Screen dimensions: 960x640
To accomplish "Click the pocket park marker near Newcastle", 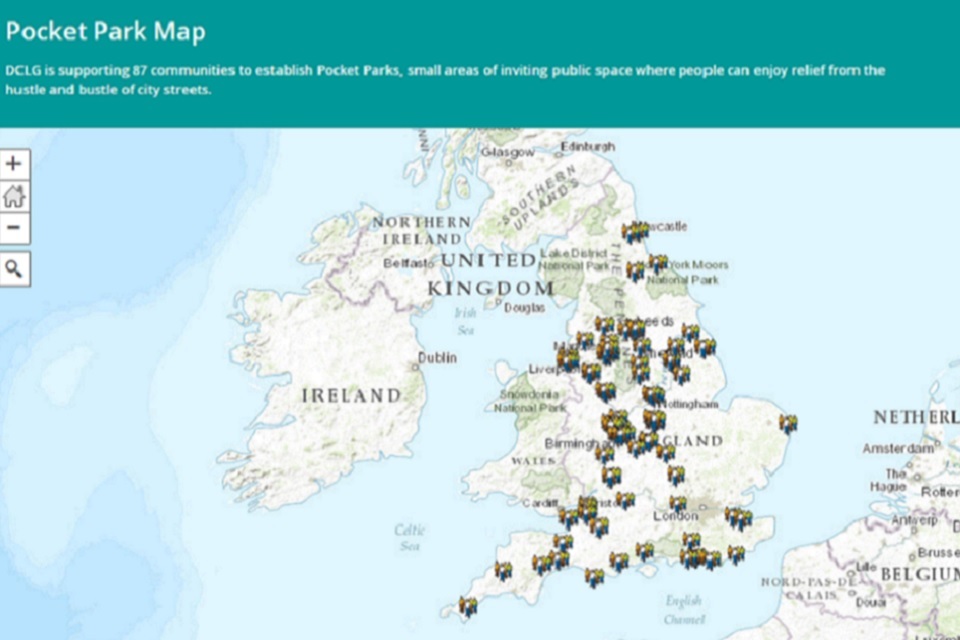I will click(x=633, y=232).
